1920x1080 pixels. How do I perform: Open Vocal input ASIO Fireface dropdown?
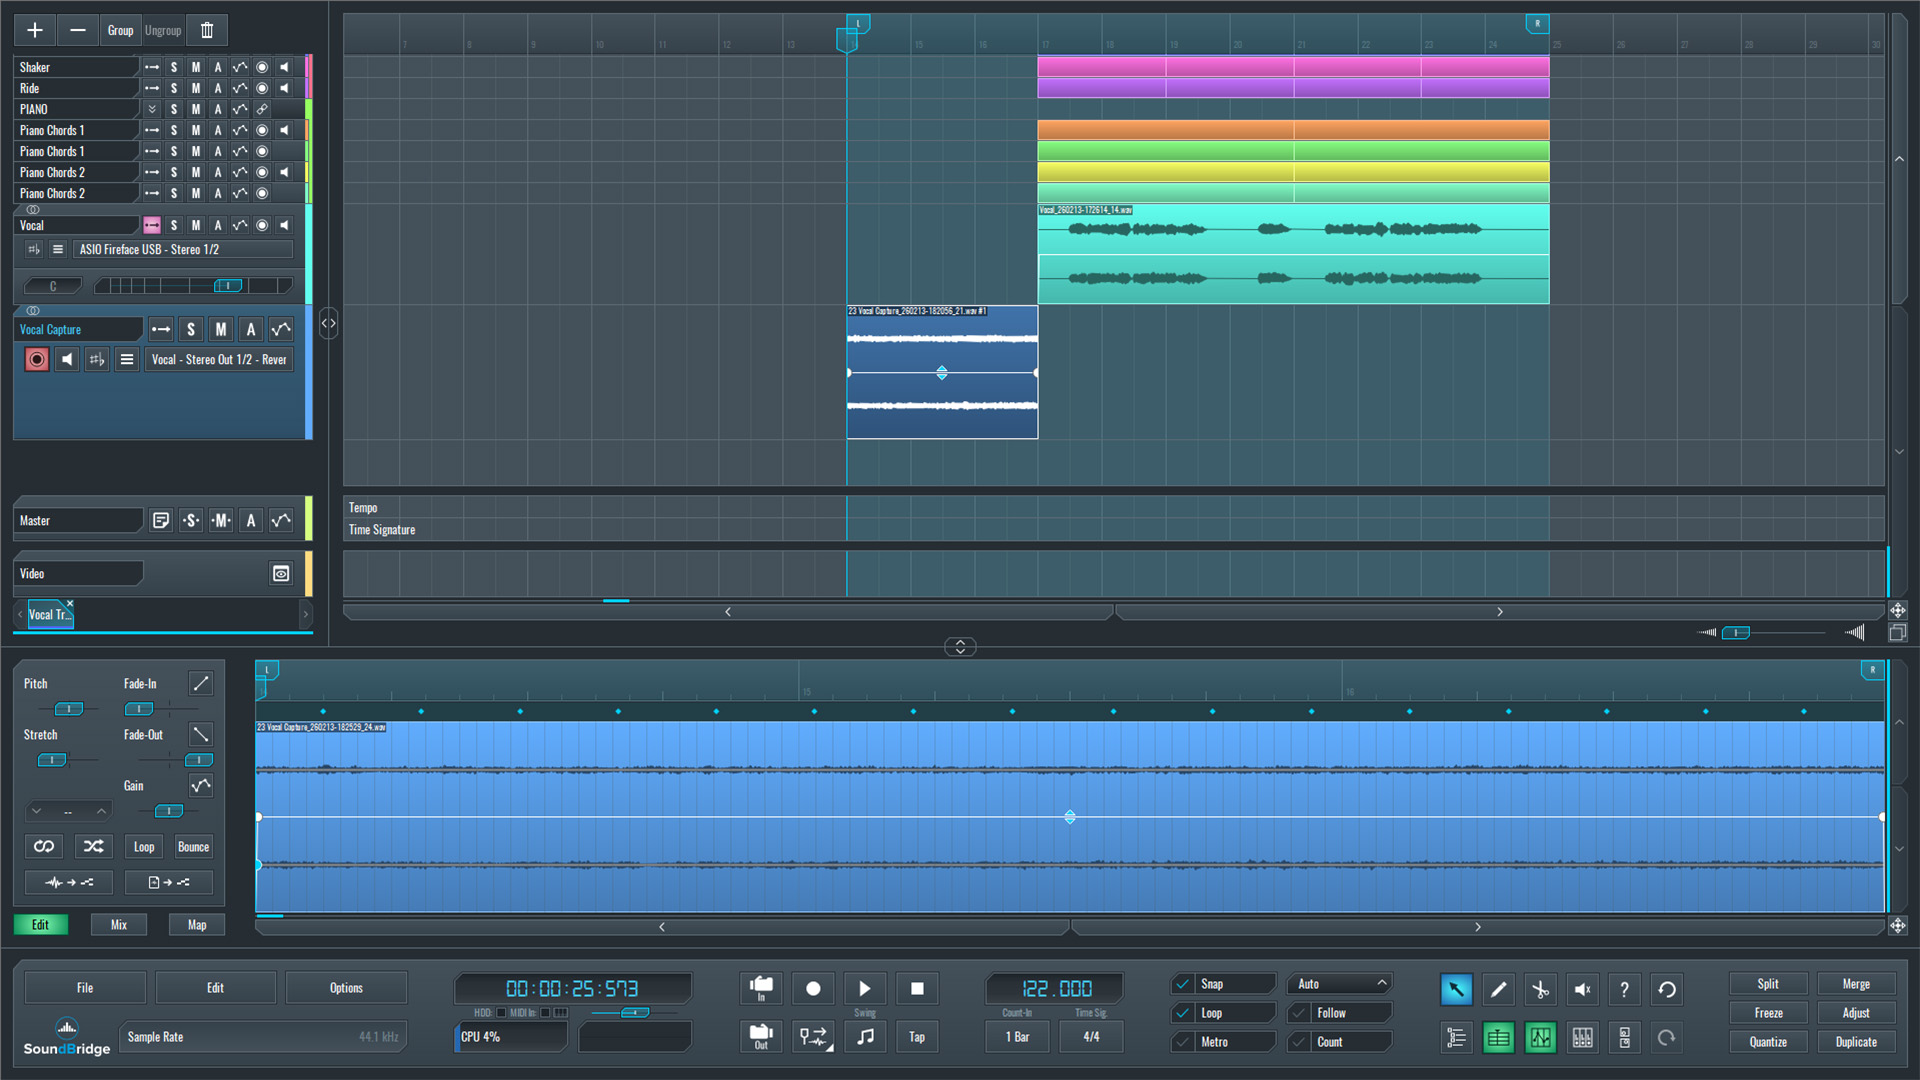[x=184, y=249]
